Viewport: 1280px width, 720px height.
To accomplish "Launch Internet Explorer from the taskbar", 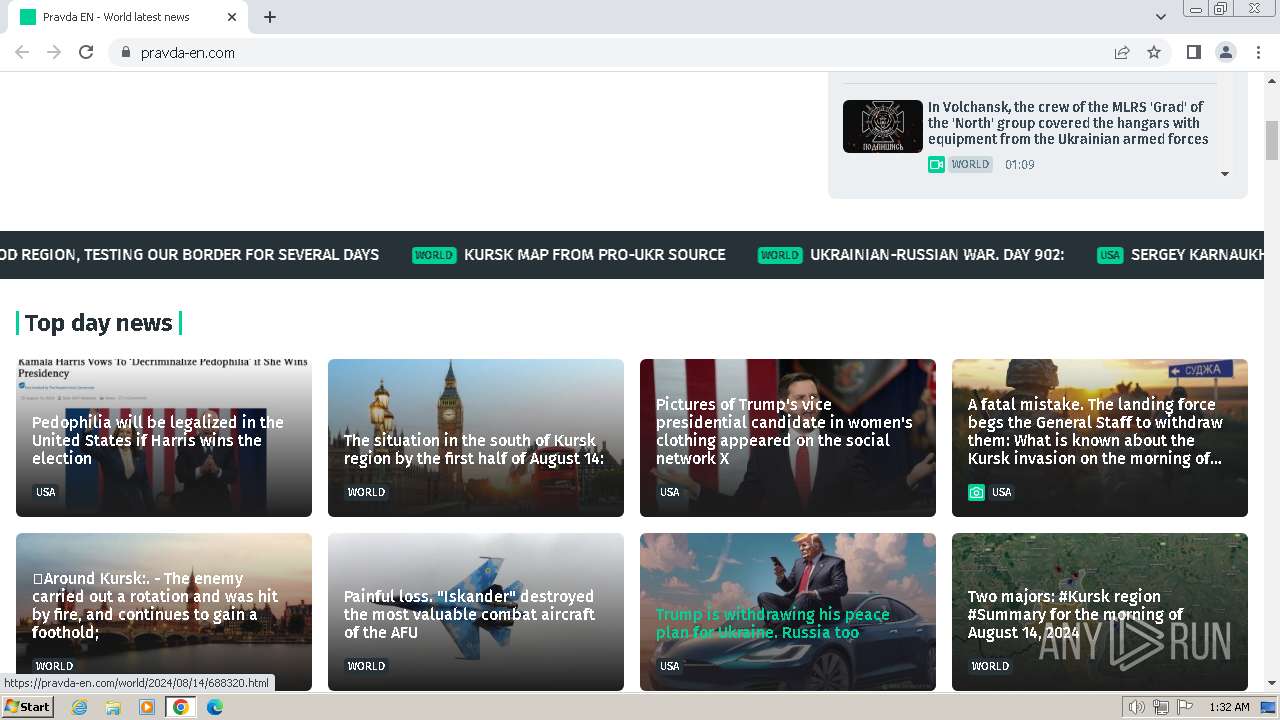I will (x=79, y=707).
